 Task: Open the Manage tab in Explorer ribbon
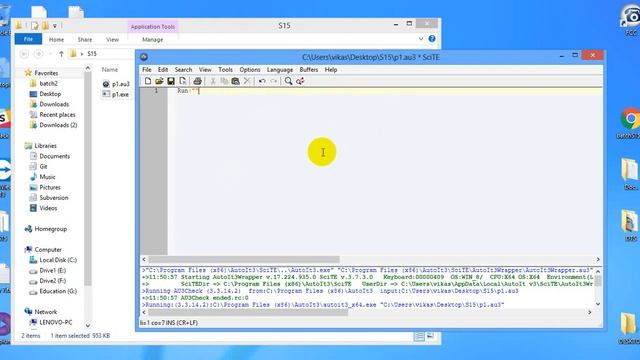(x=153, y=40)
